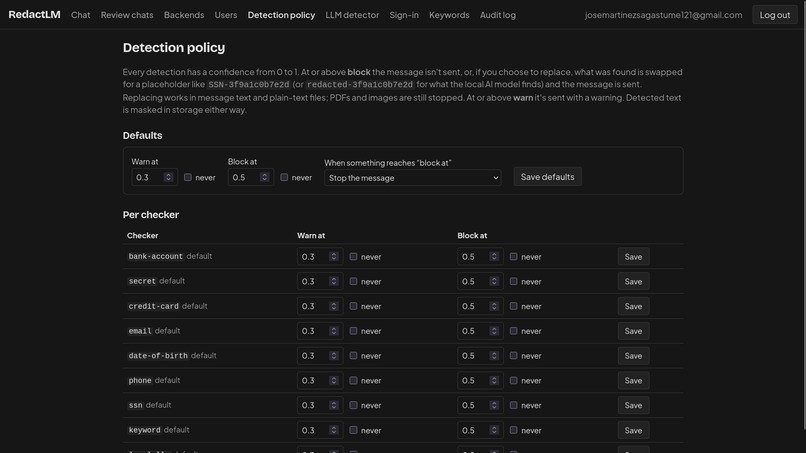Click bank-account Warn at stepper arrows
The width and height of the screenshot is (806, 453).
coord(334,257)
